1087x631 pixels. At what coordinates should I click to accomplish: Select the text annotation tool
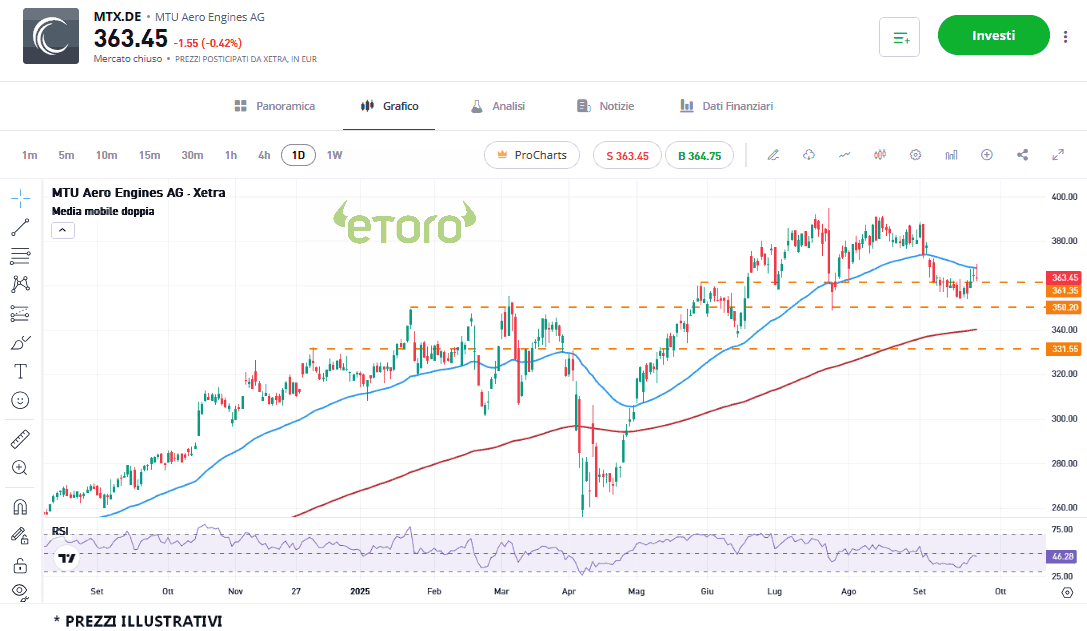[20, 371]
